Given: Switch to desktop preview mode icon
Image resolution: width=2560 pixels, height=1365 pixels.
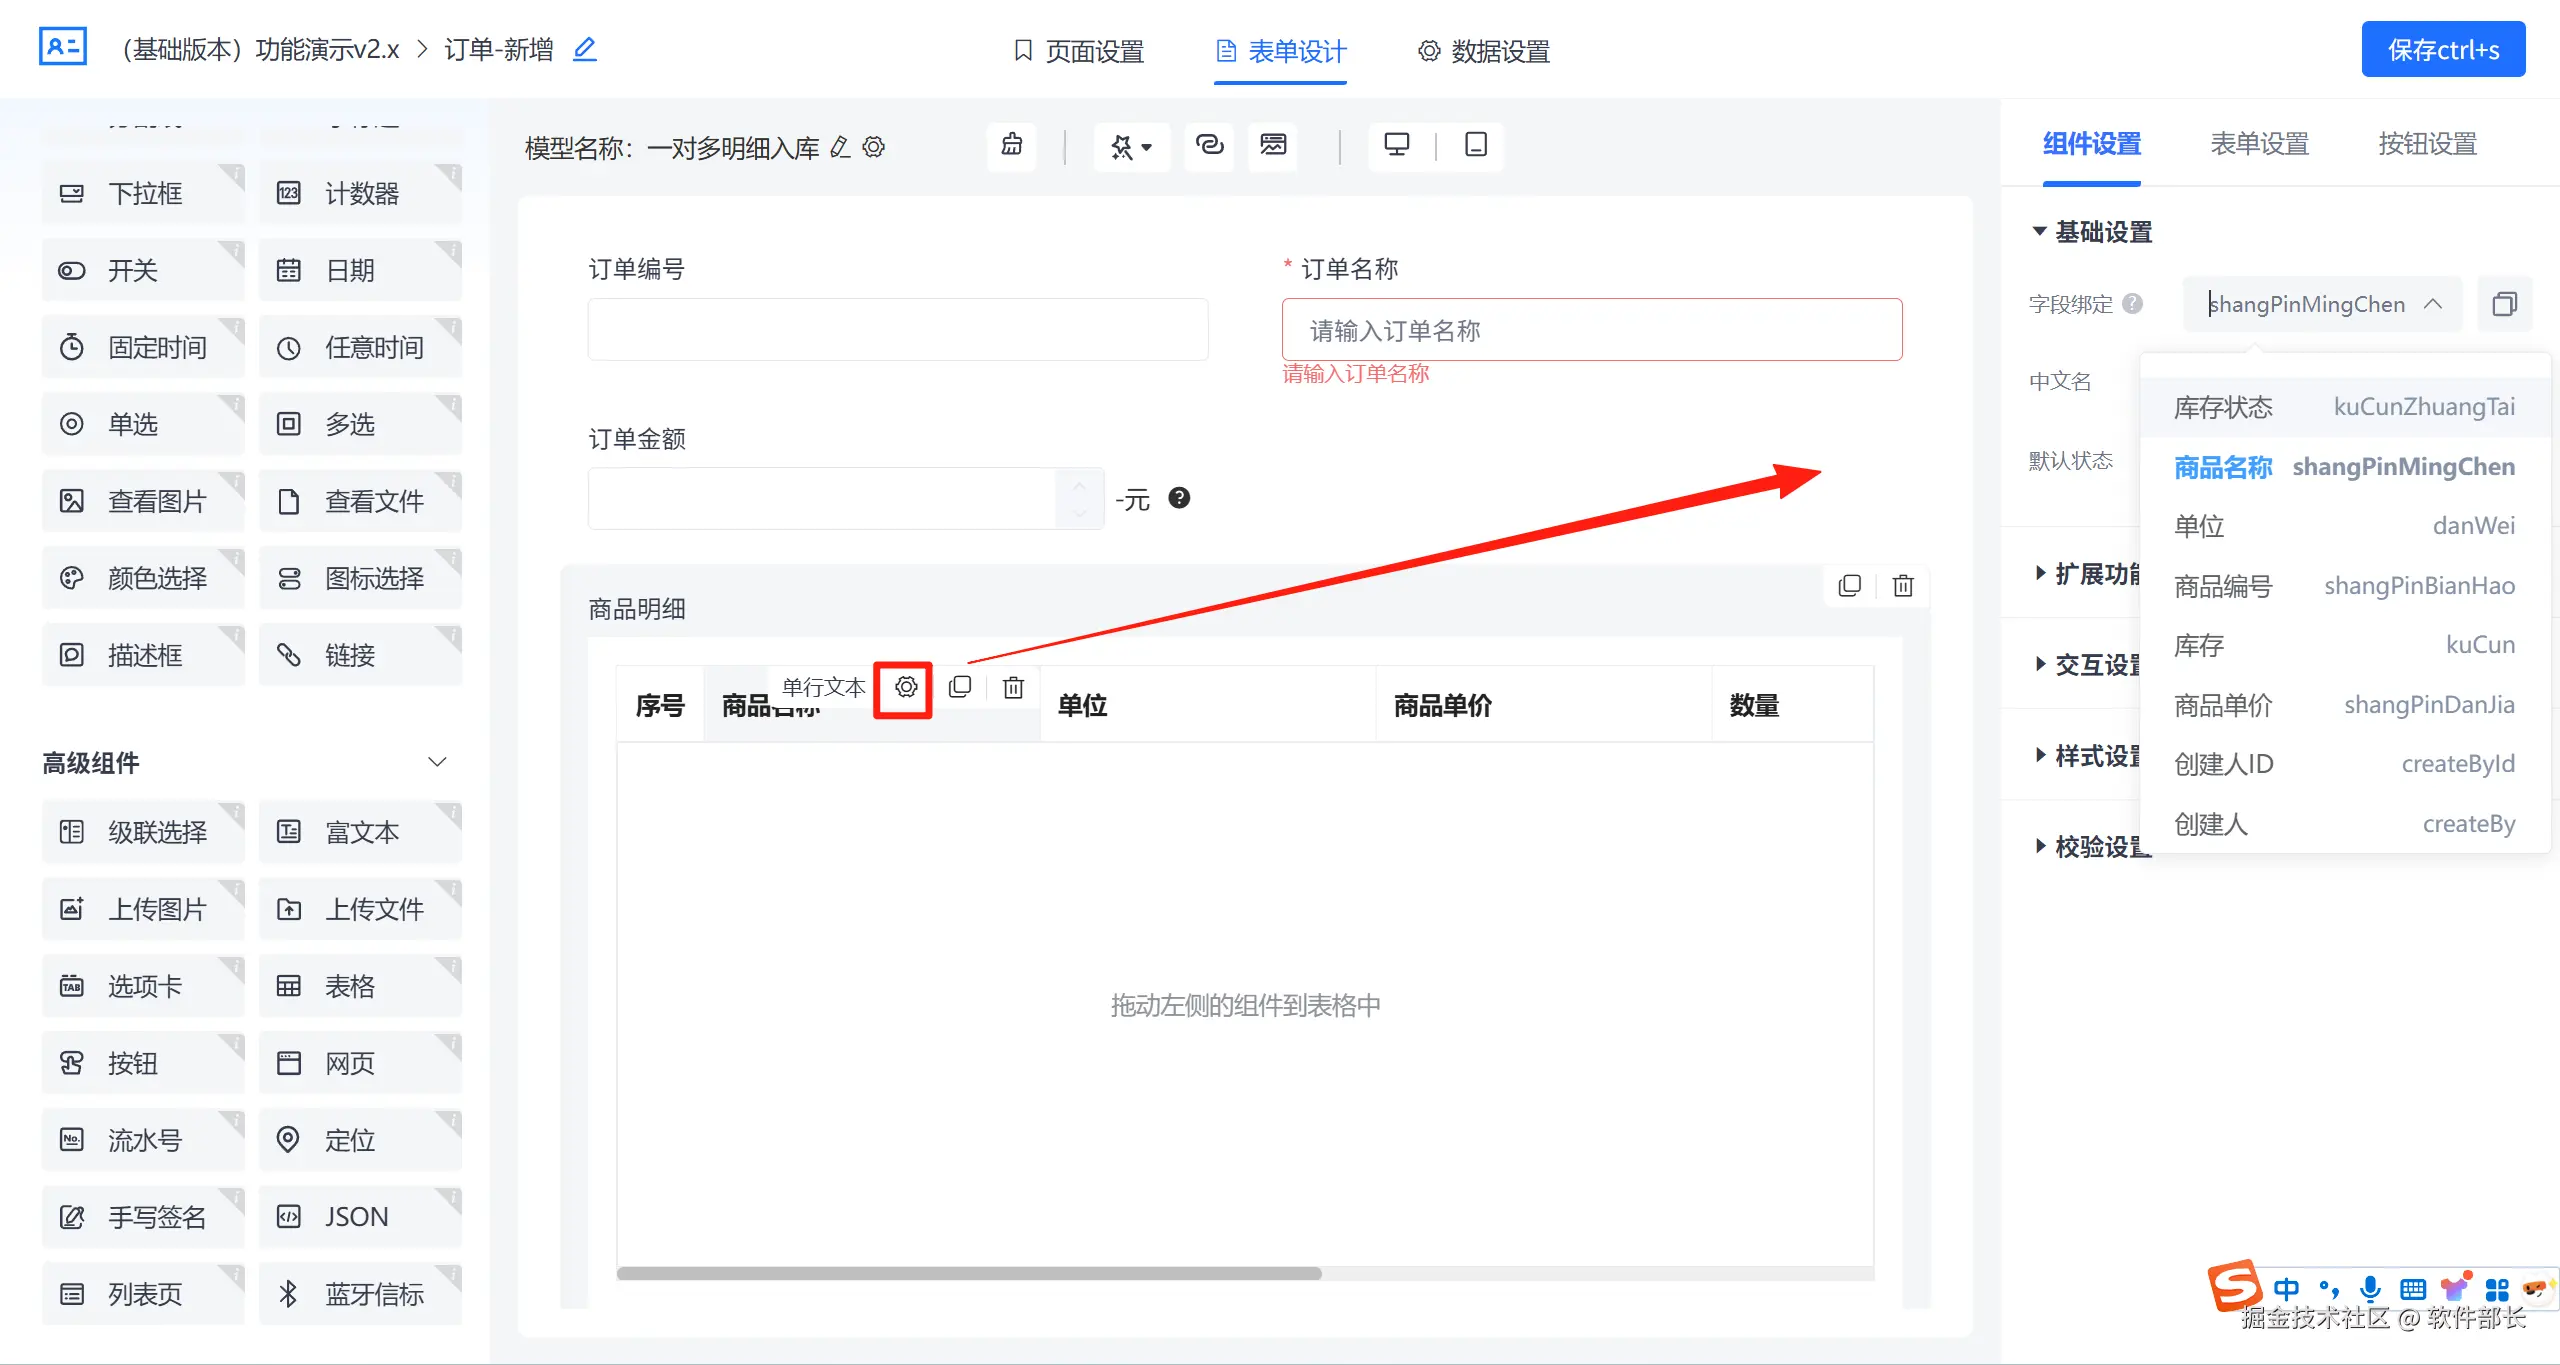Looking at the screenshot, I should pyautogui.click(x=1396, y=146).
